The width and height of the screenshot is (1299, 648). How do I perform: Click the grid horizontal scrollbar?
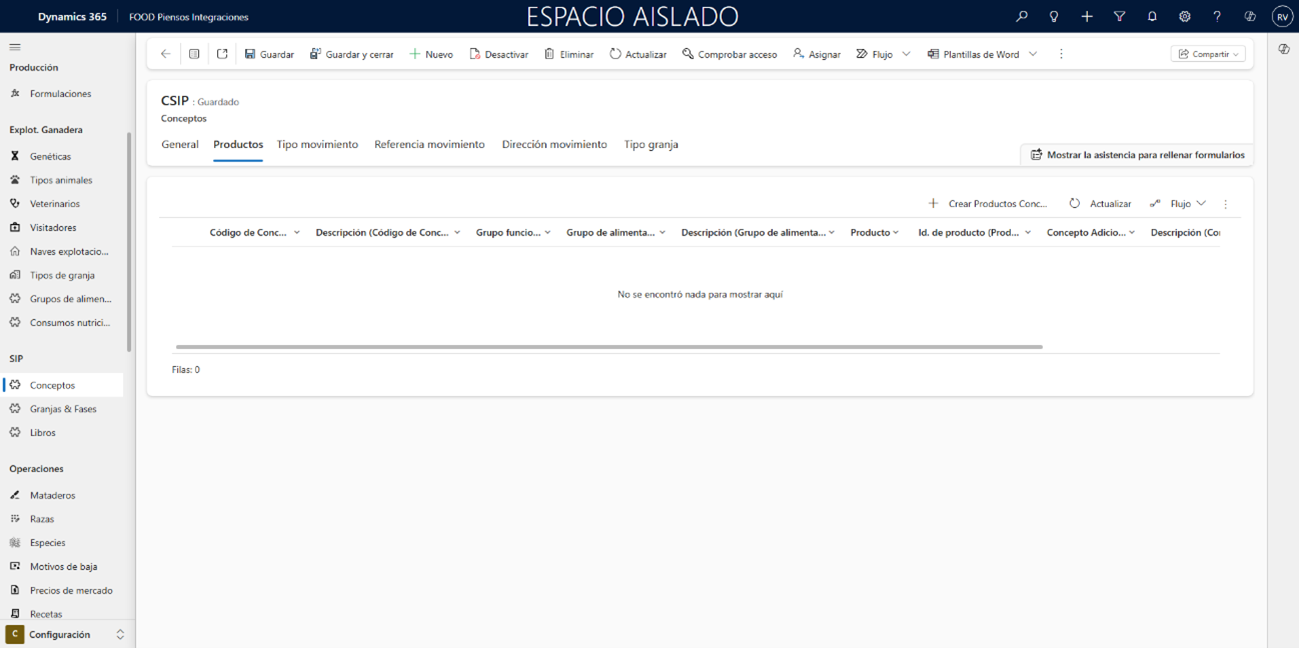608,347
